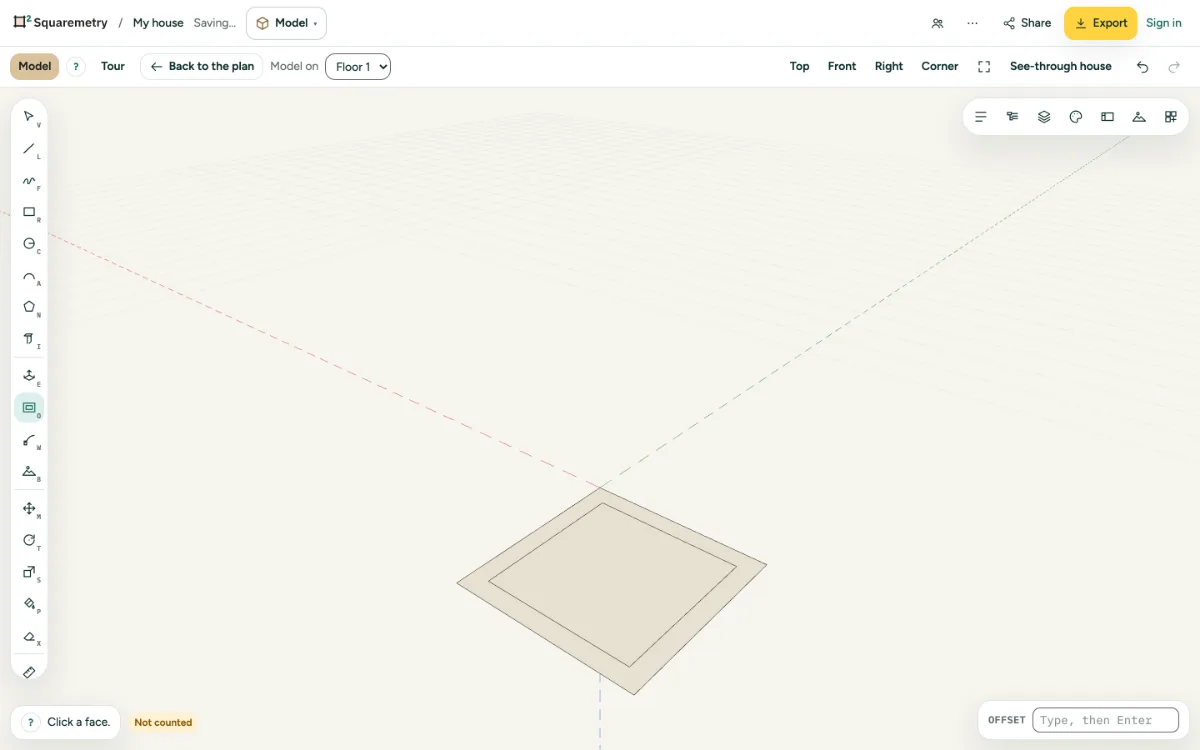1200x750 pixels.
Task: Select the Tape measure tool
Action: 29,672
